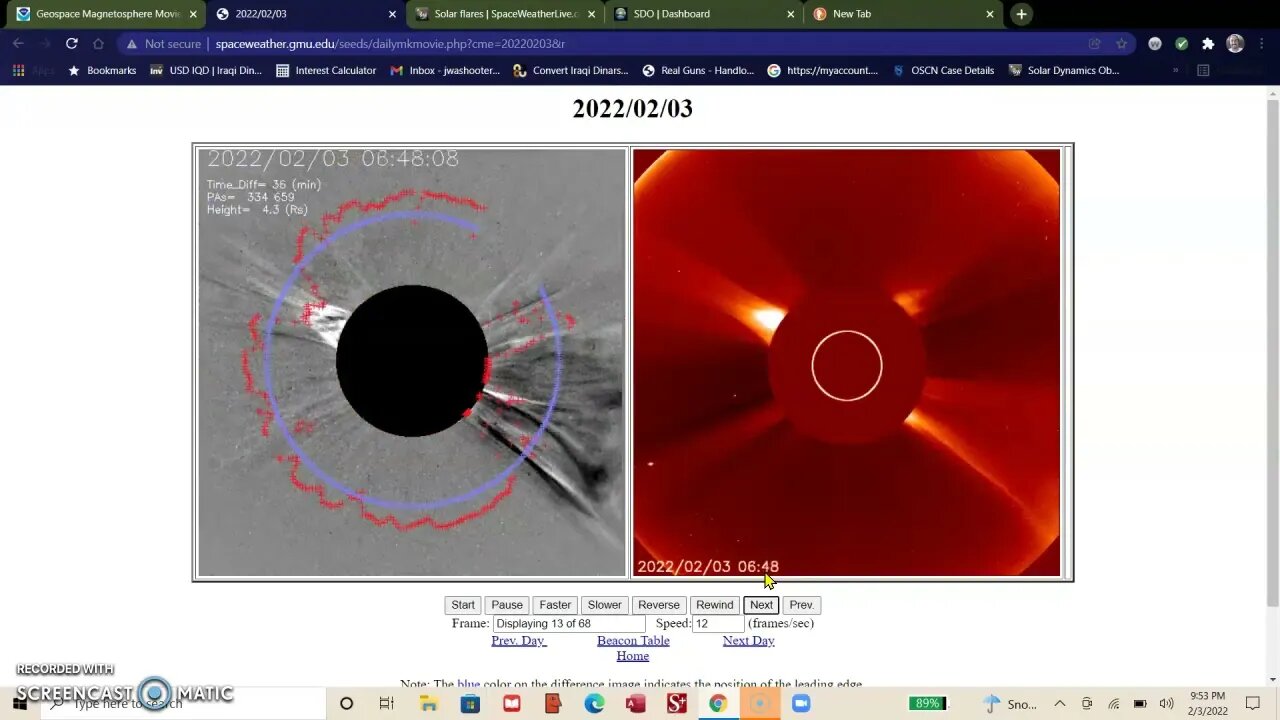Open Microsoft Edge from taskbar
Screen dimensions: 1280x720
click(x=594, y=704)
